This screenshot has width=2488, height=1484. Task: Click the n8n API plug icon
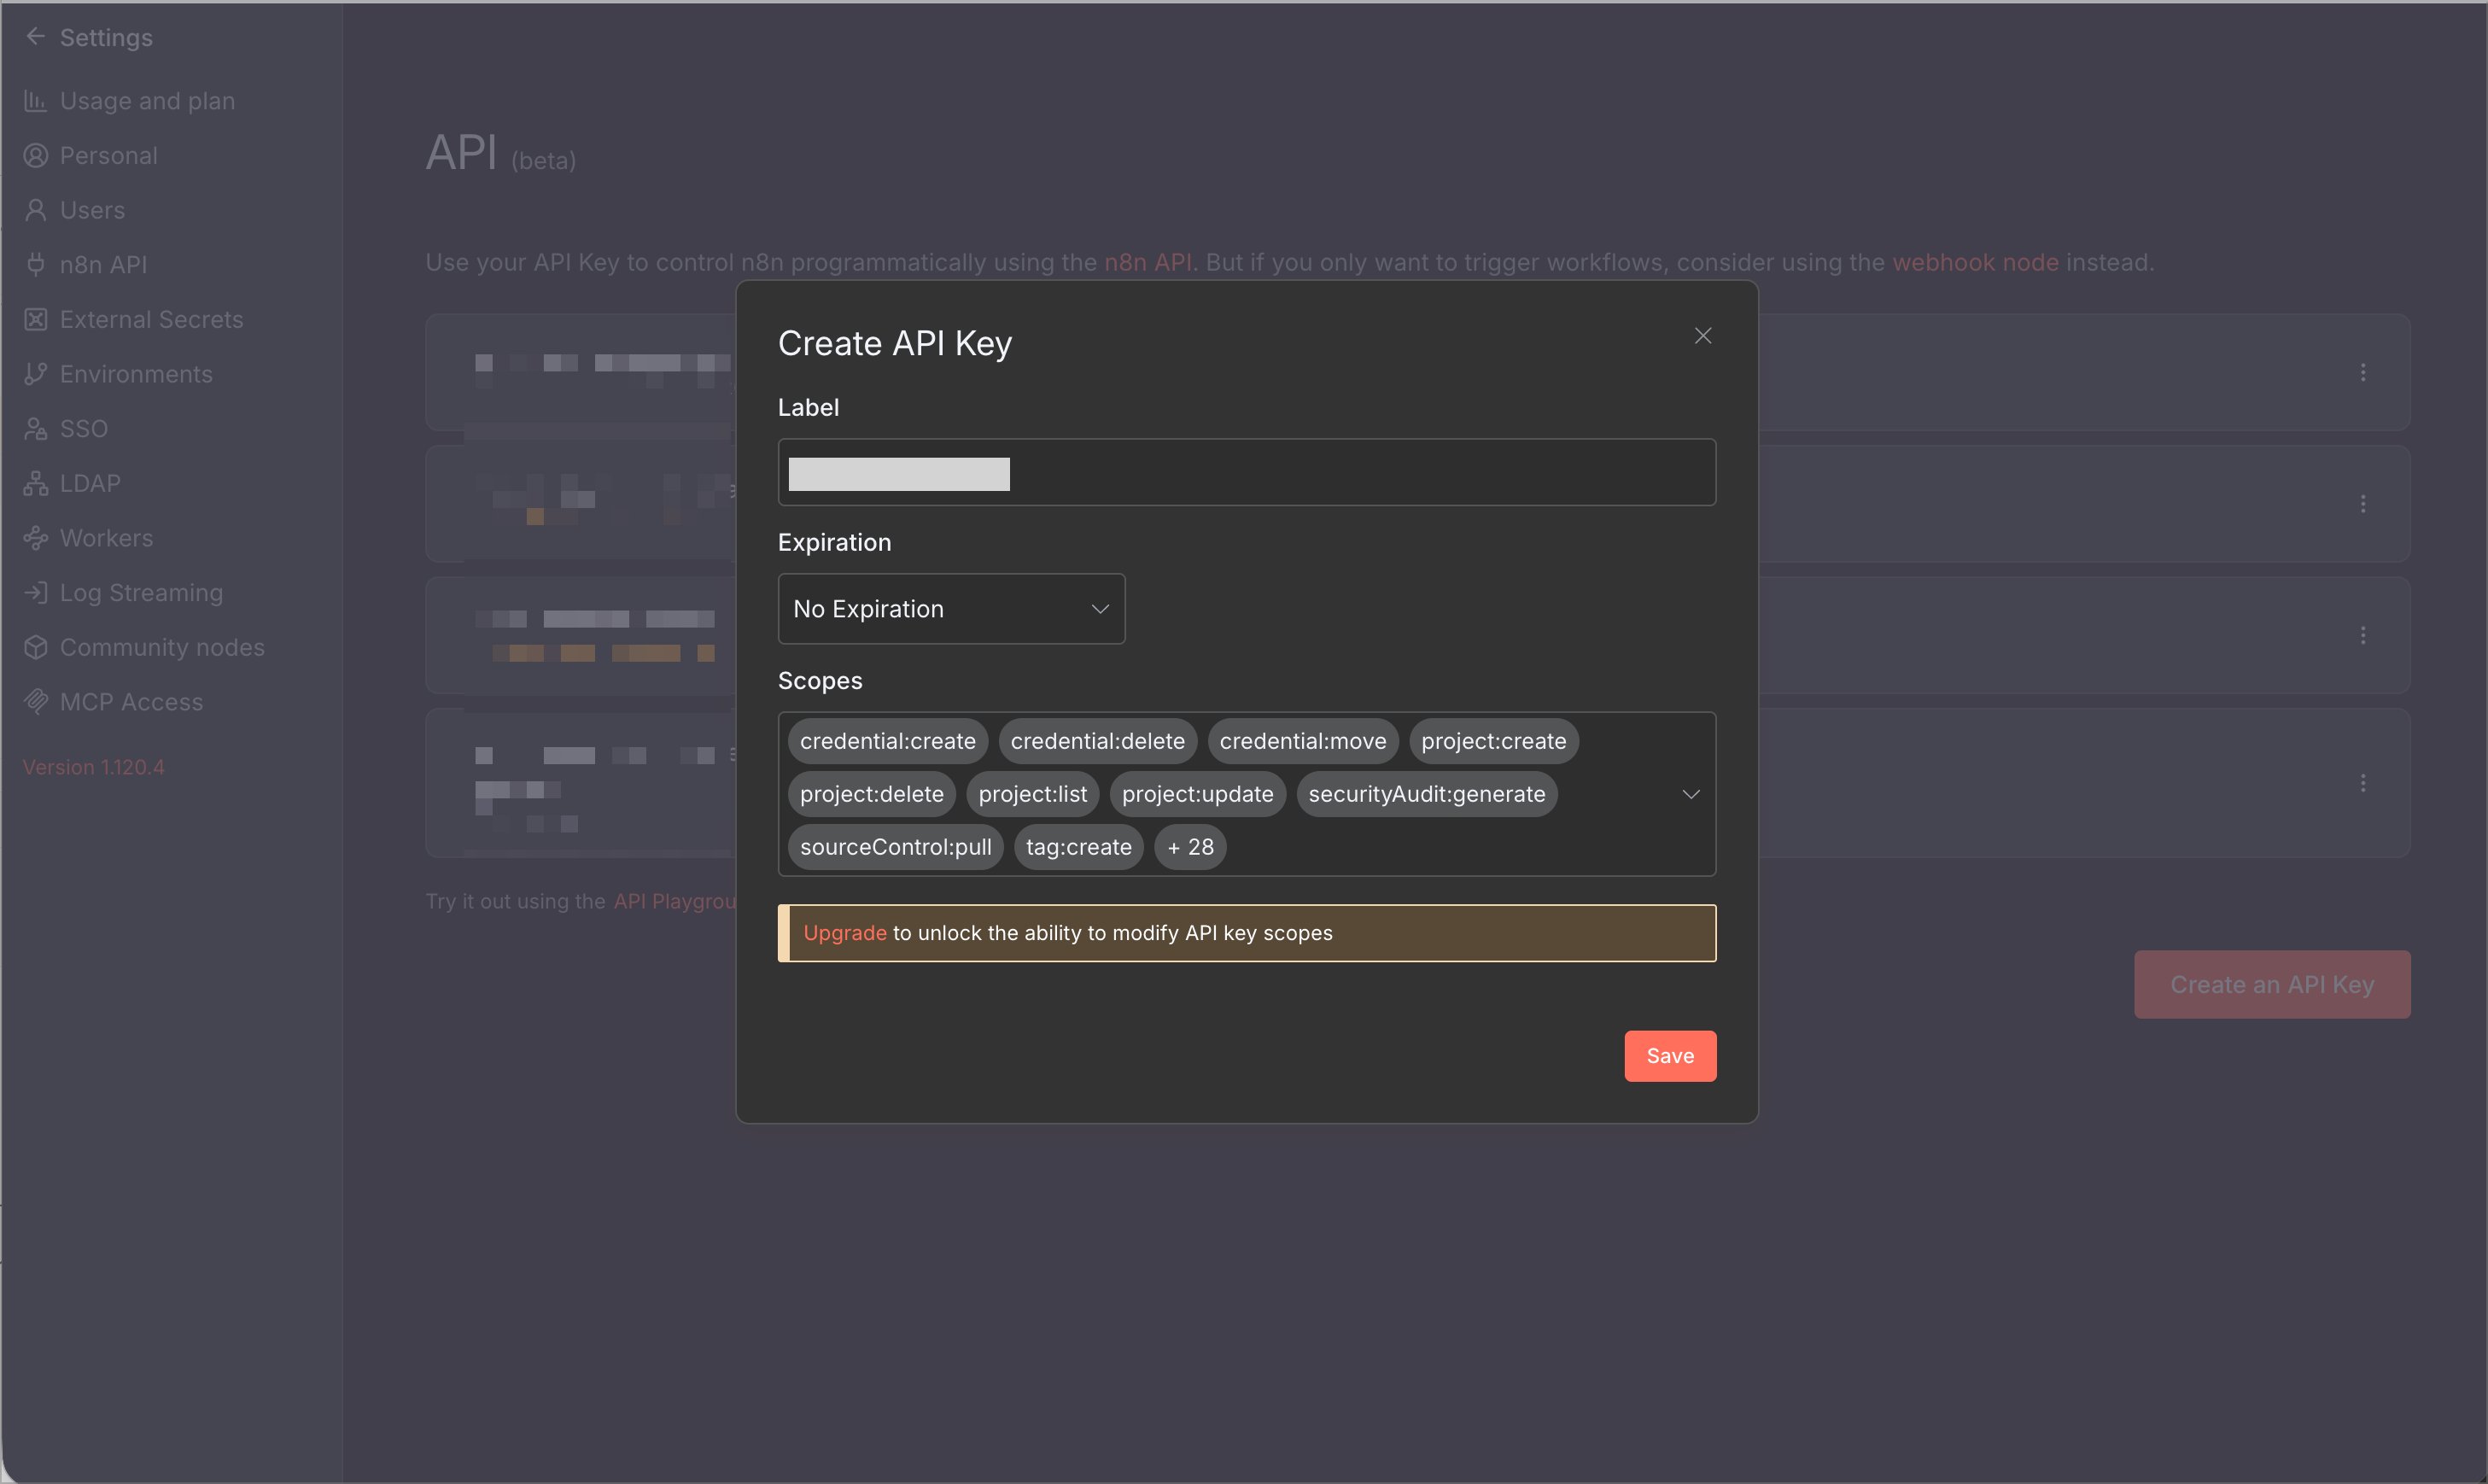point(36,265)
